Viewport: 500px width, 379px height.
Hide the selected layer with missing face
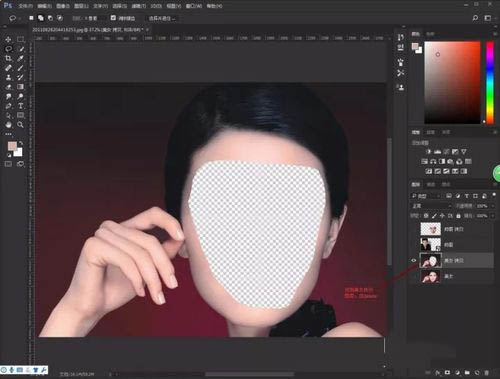414,261
